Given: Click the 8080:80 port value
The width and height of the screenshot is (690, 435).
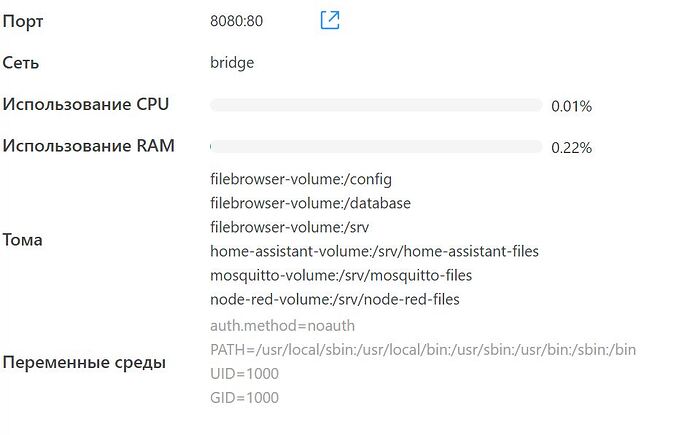Looking at the screenshot, I should (x=236, y=21).
